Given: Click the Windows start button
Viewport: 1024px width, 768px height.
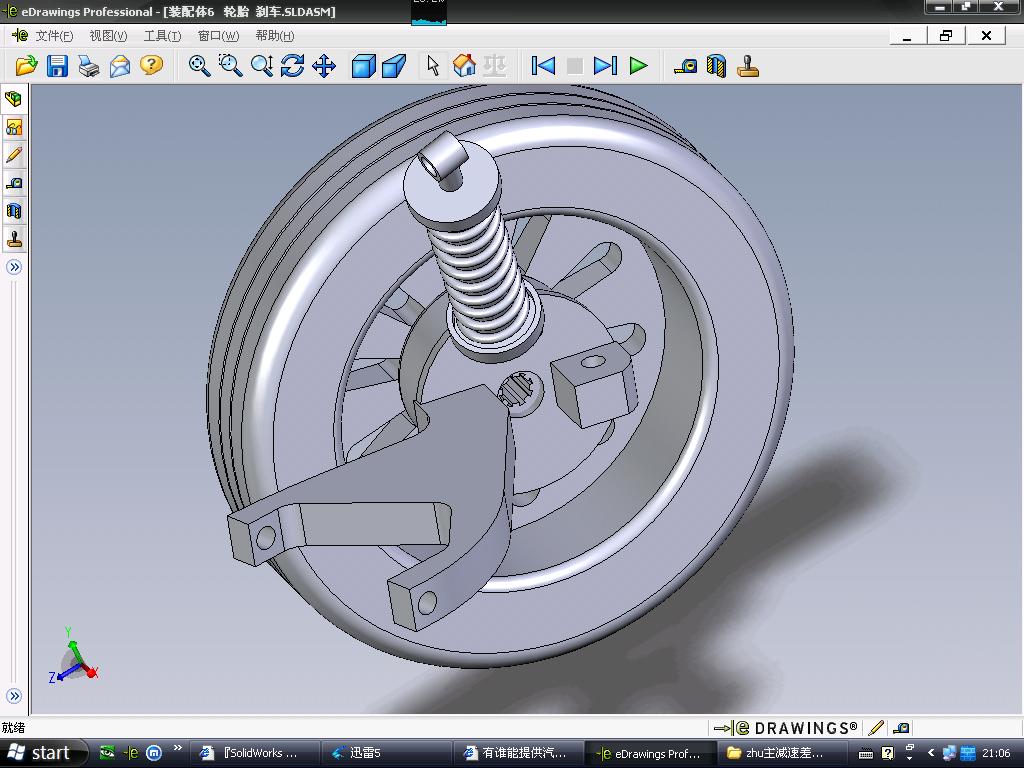Looking at the screenshot, I should pyautogui.click(x=43, y=753).
